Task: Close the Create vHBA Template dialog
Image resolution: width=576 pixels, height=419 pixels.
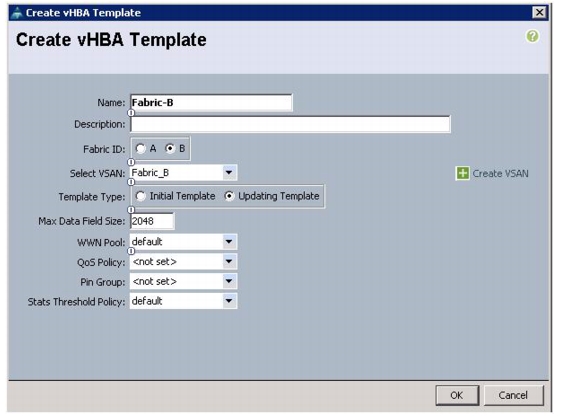Action: [539, 12]
